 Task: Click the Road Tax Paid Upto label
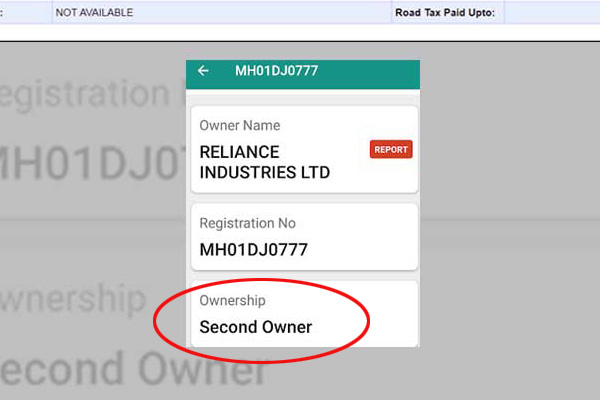[x=448, y=12]
